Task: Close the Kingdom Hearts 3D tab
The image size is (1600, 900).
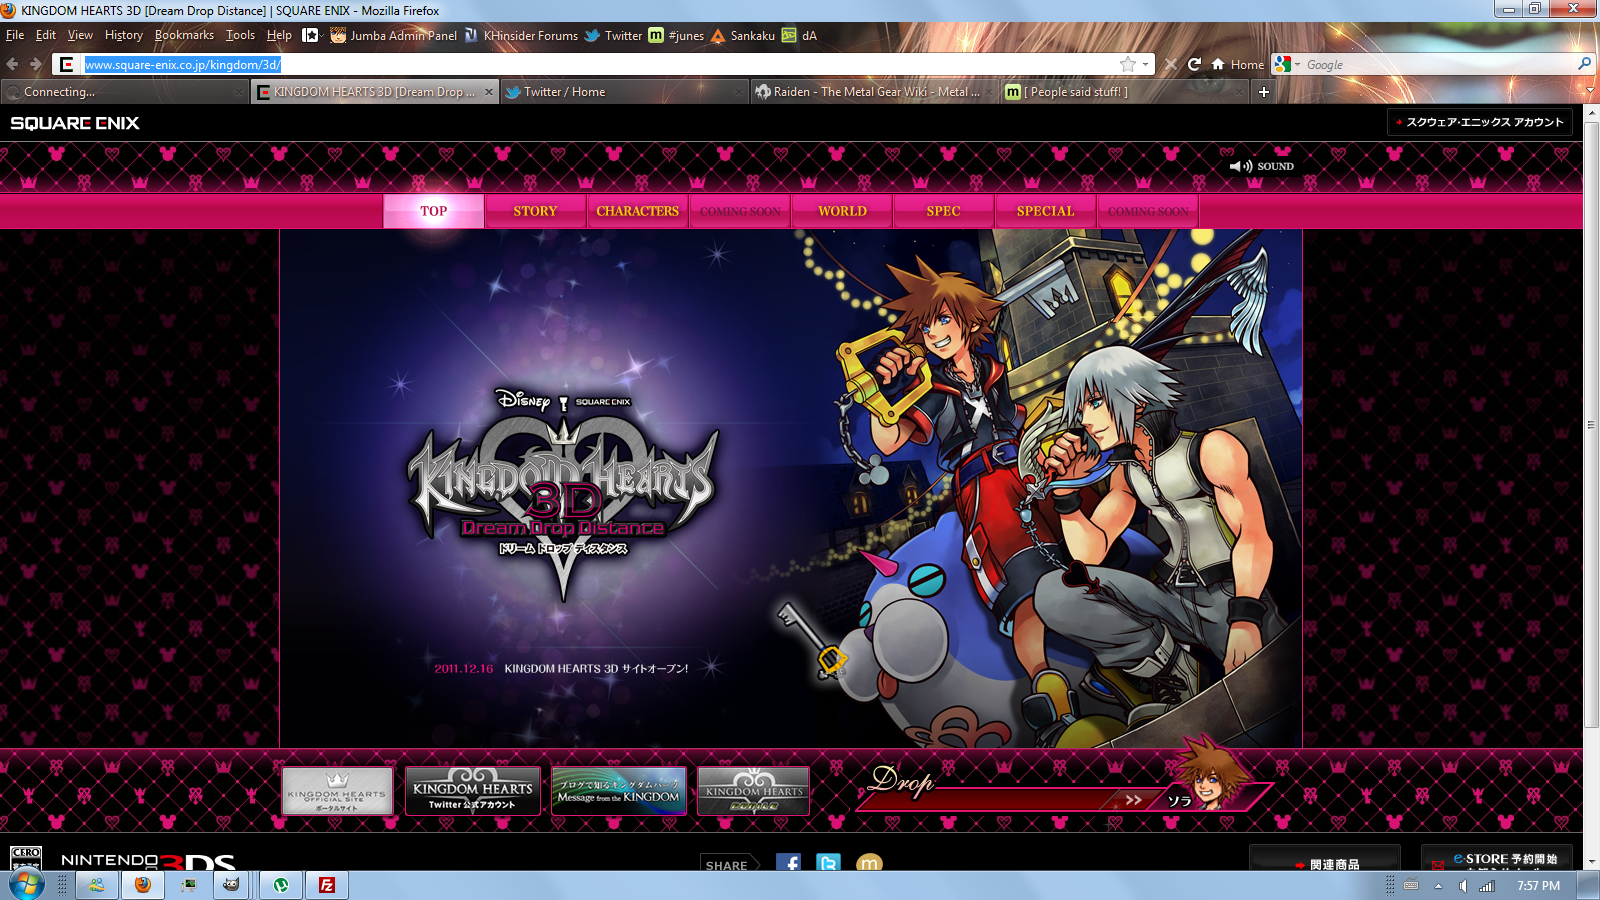Action: pyautogui.click(x=489, y=92)
